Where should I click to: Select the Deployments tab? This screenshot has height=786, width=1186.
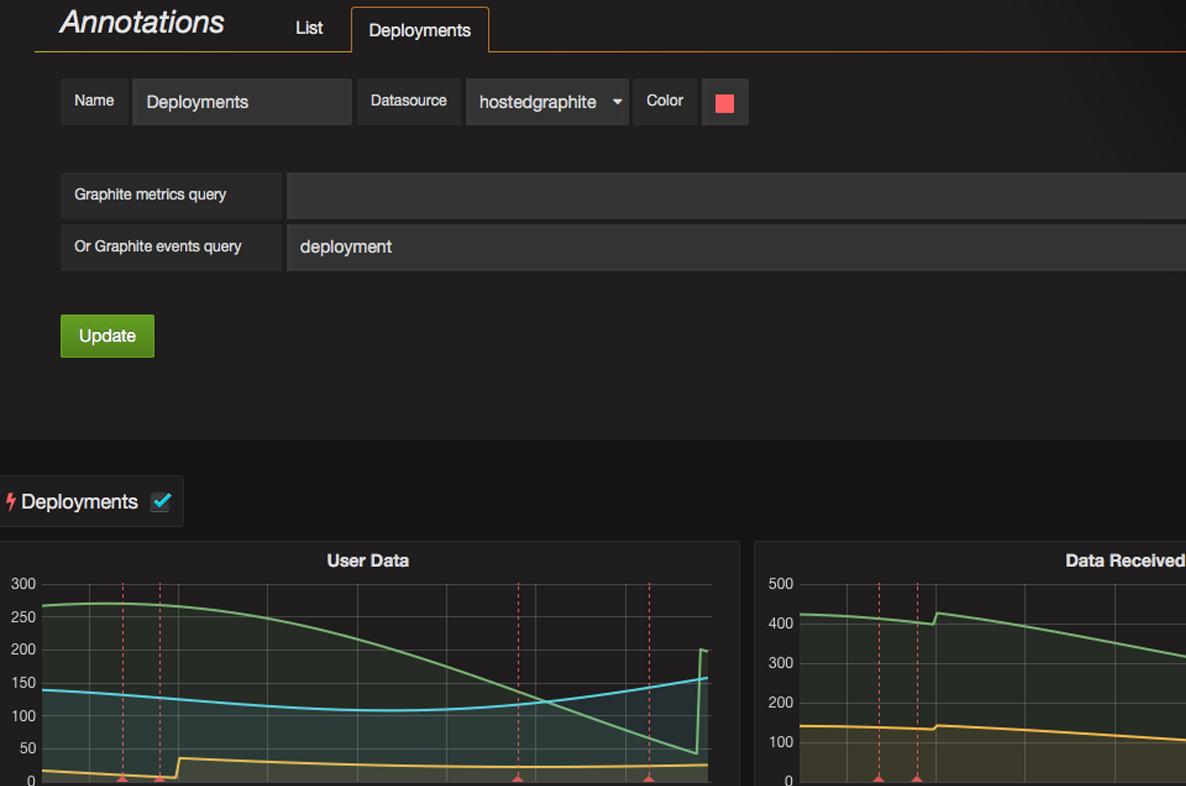pos(419,30)
